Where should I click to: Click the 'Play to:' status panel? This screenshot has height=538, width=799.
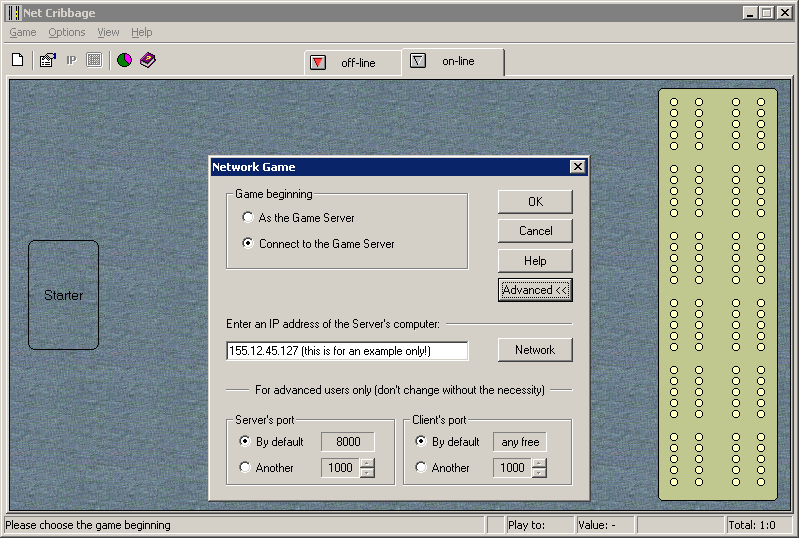(x=540, y=525)
